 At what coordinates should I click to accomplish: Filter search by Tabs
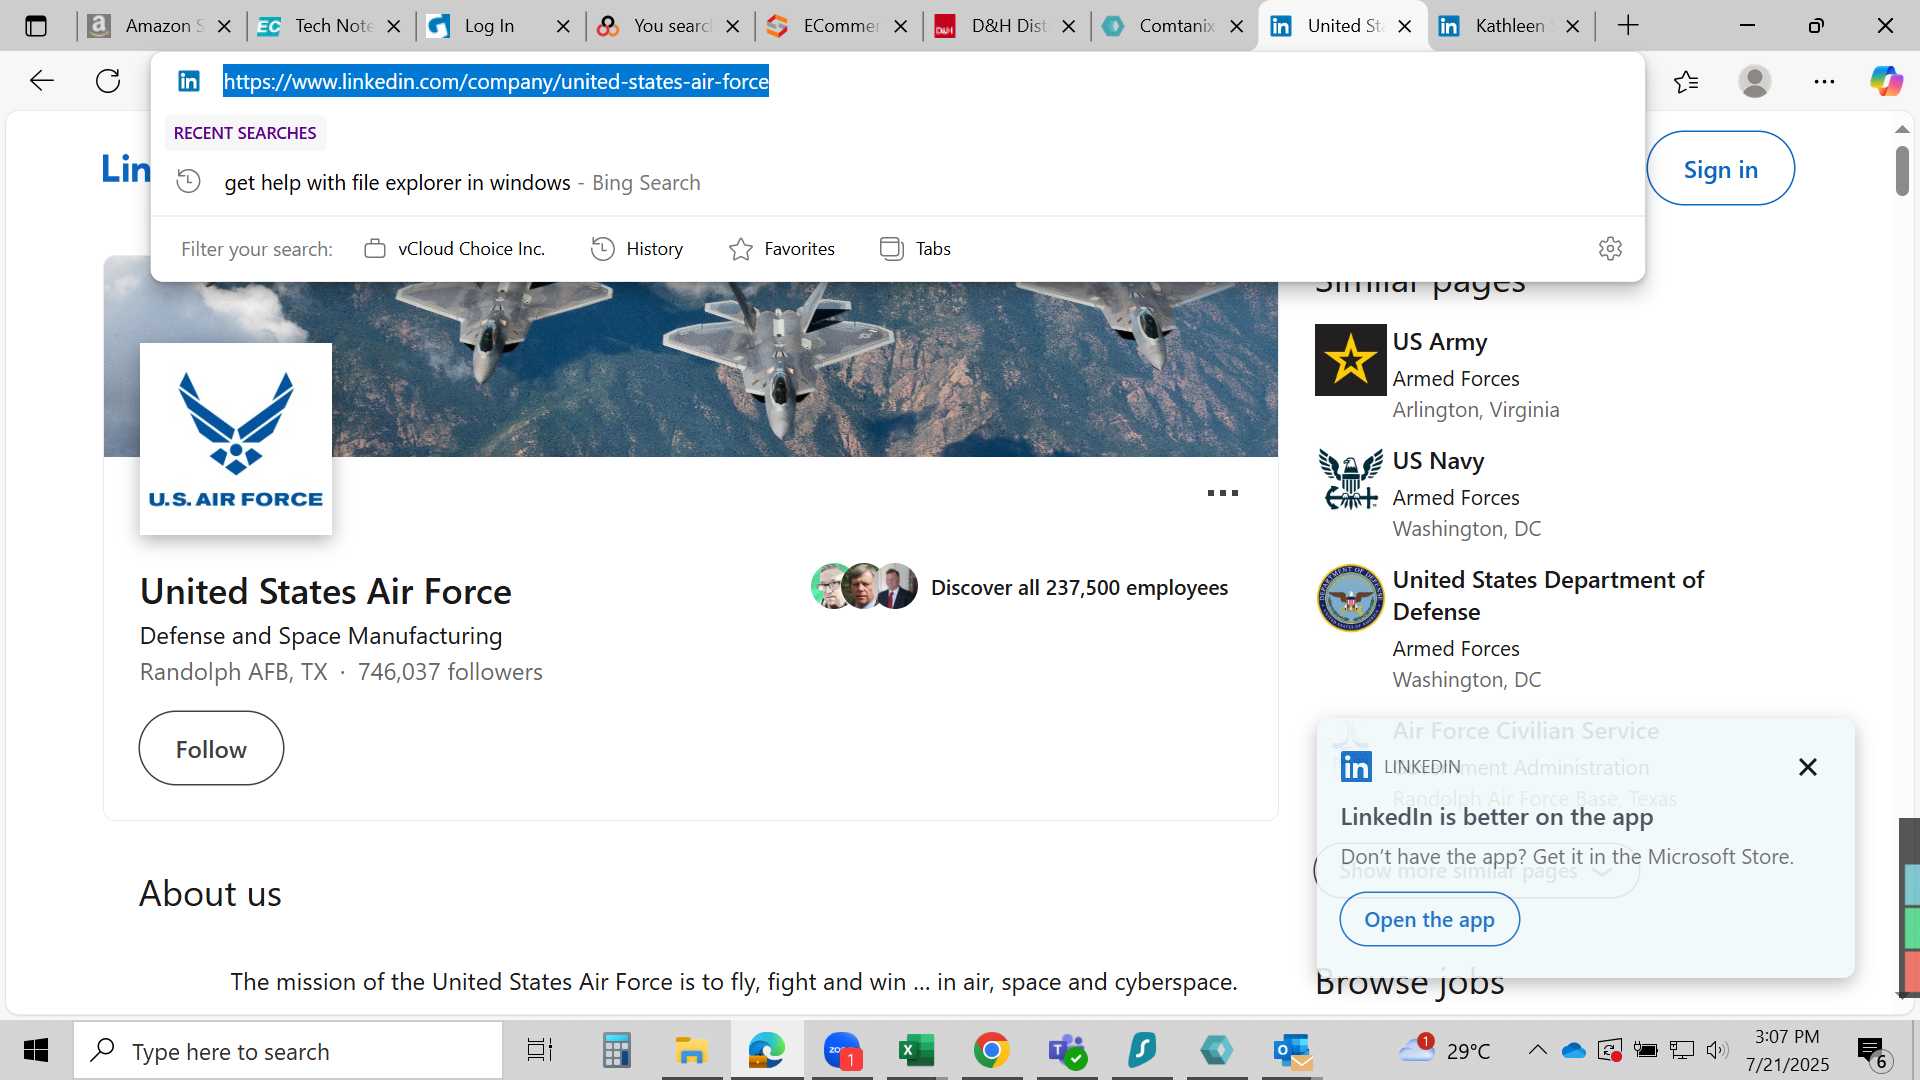[x=915, y=249]
